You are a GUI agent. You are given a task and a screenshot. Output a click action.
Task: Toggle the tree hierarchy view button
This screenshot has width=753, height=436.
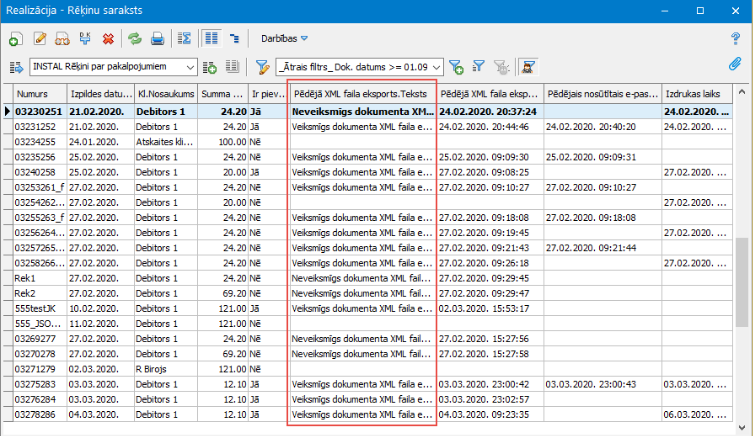(x=235, y=39)
